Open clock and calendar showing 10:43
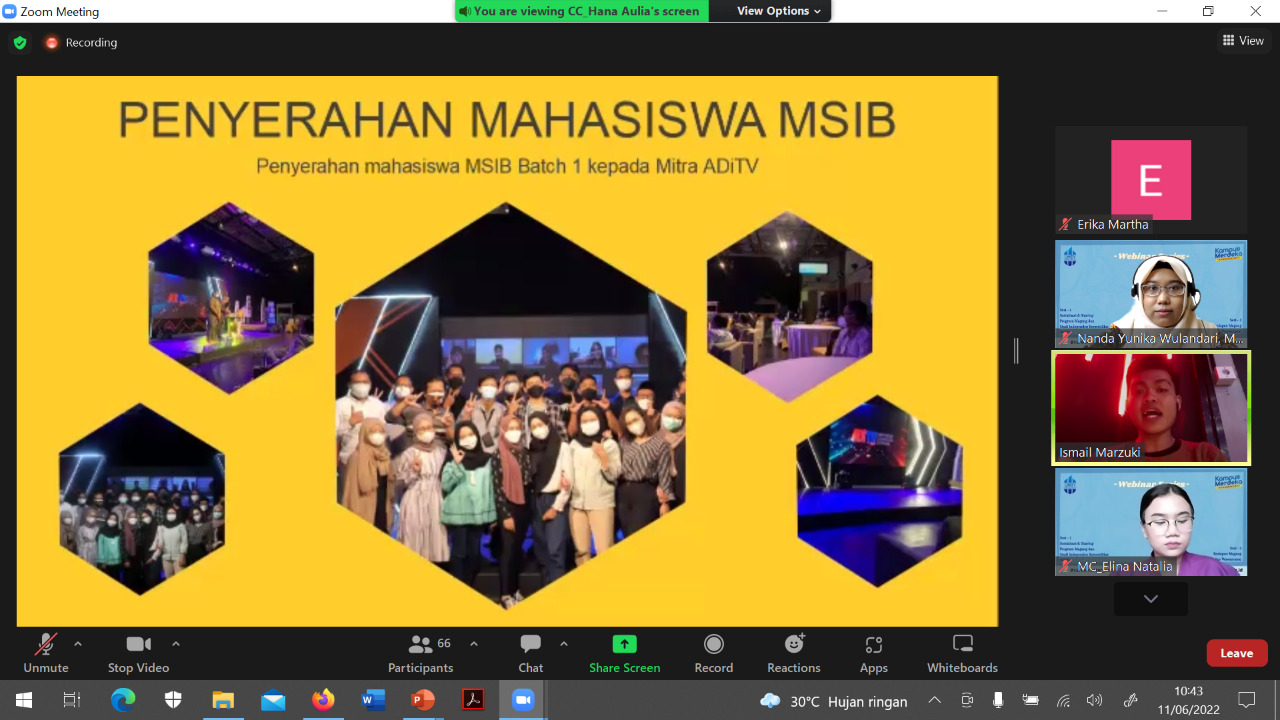The width and height of the screenshot is (1280, 720). (1190, 701)
